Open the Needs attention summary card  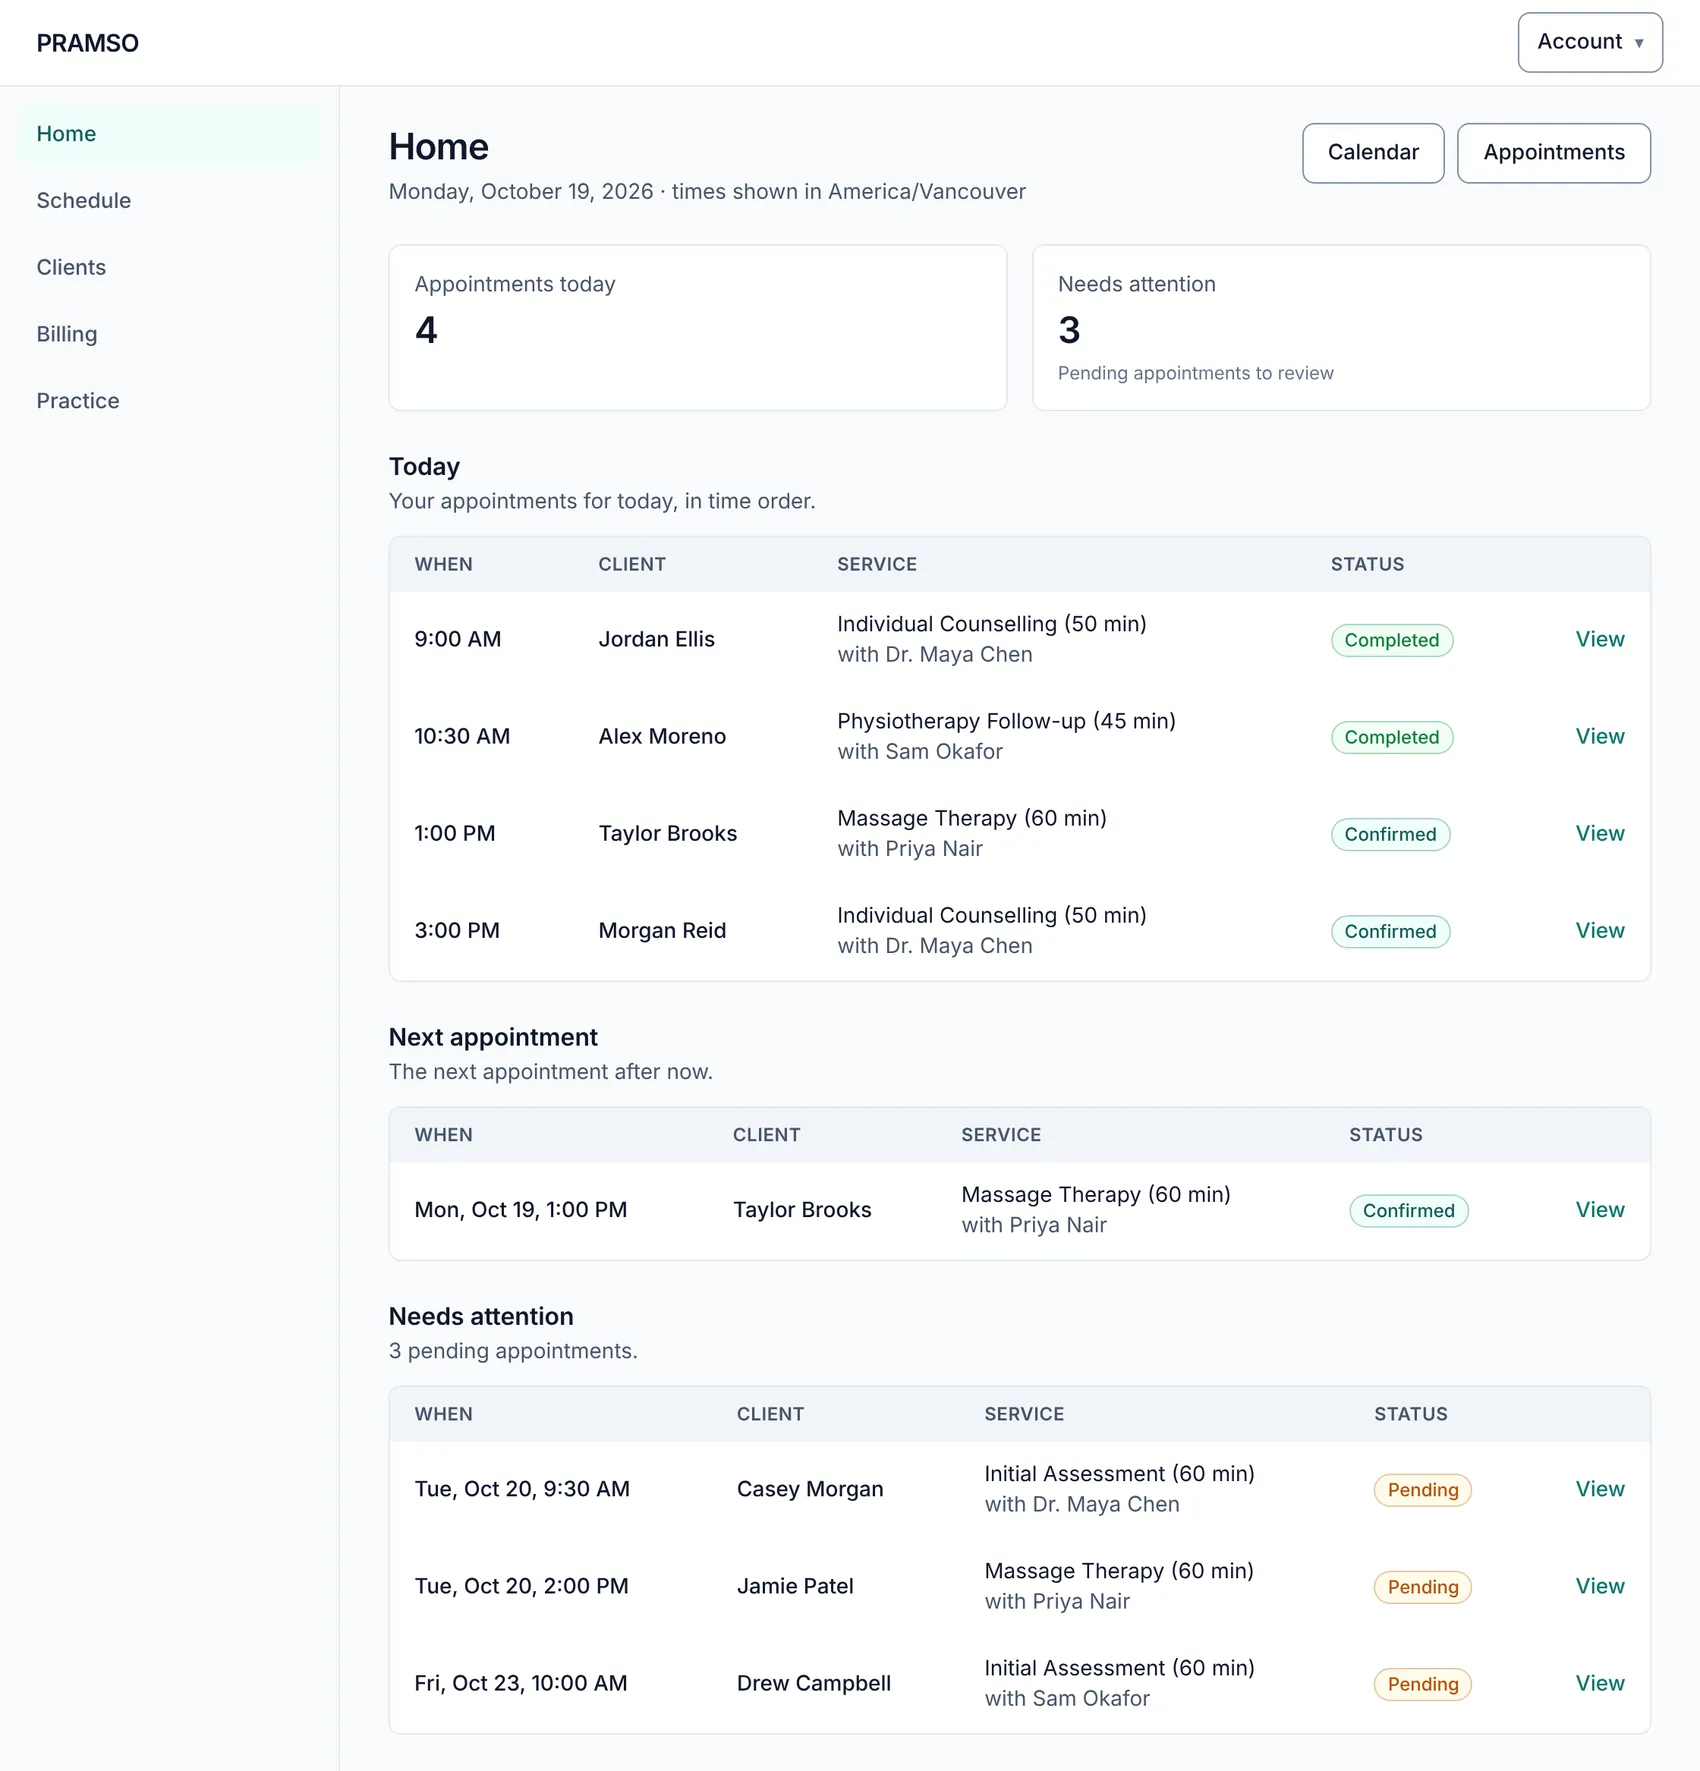1341,328
